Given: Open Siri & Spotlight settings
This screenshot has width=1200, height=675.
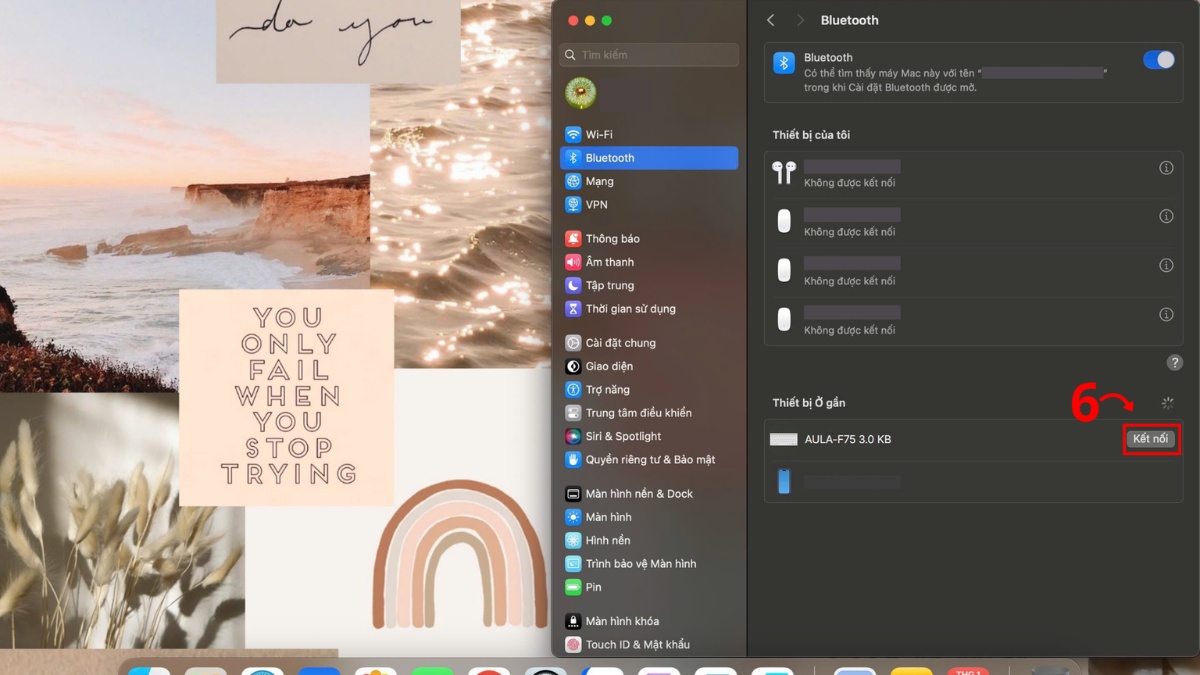Looking at the screenshot, I should point(649,436).
